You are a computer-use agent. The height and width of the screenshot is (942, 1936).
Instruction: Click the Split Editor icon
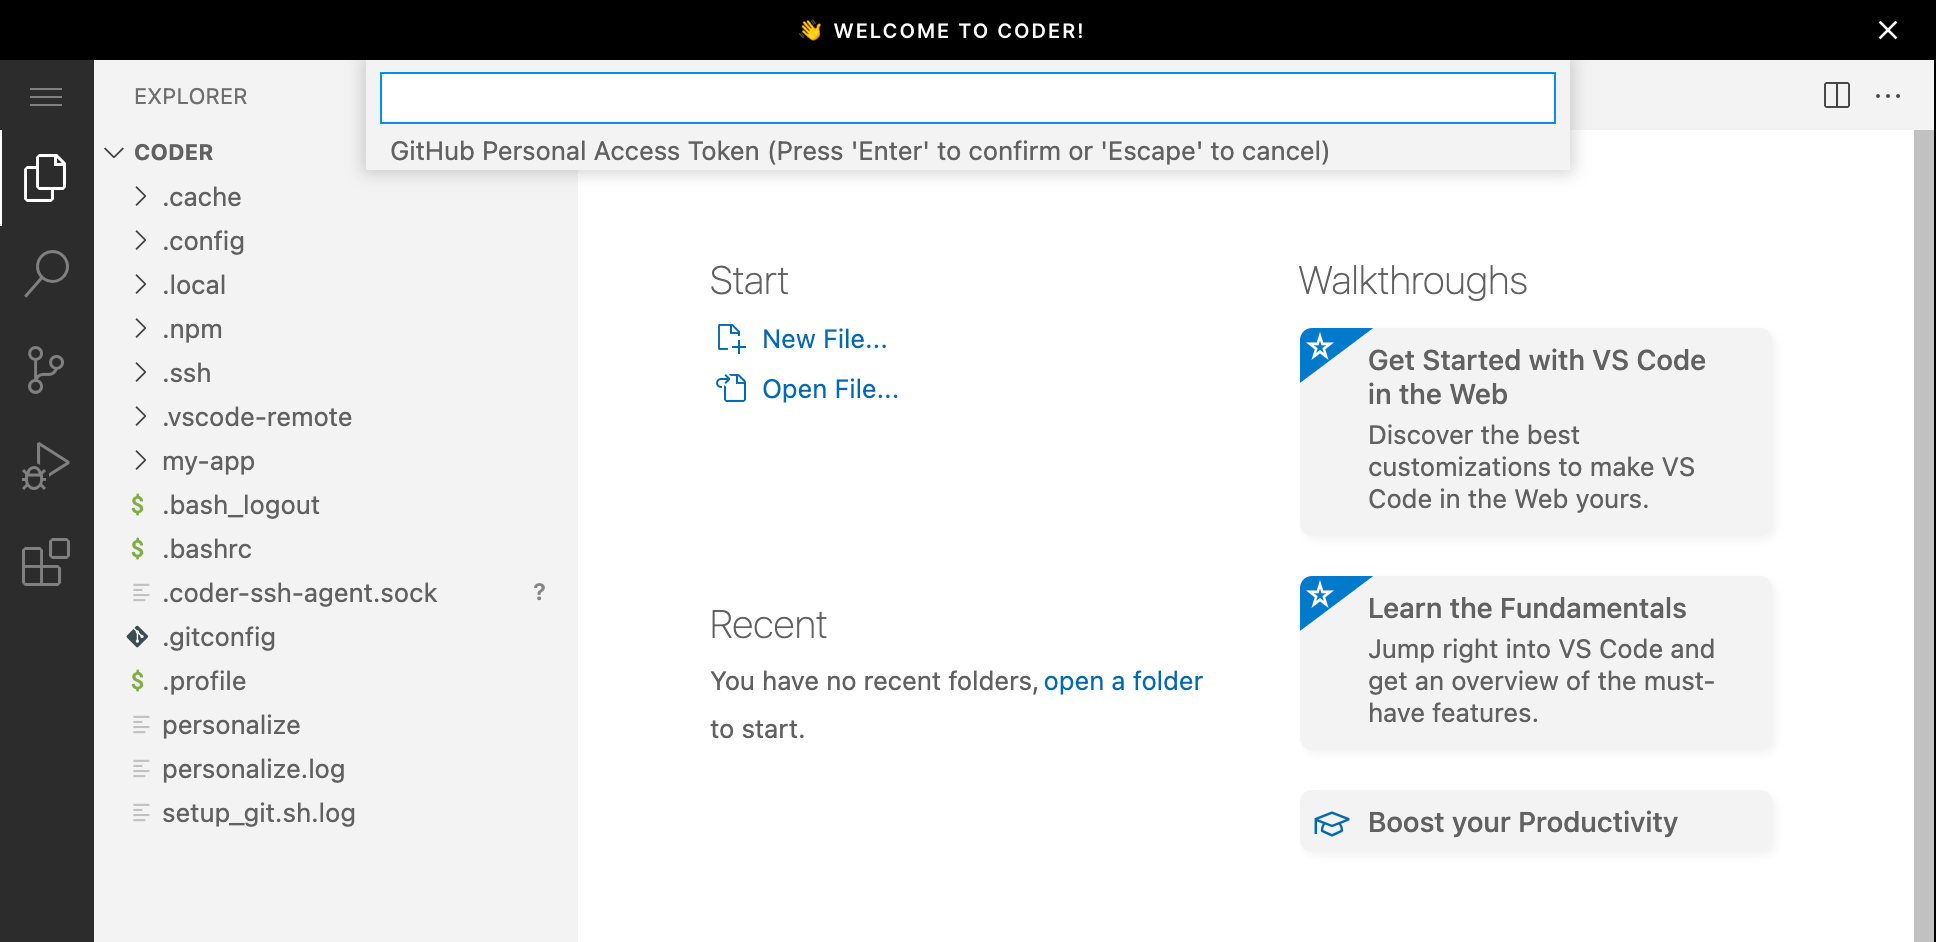click(x=1837, y=95)
